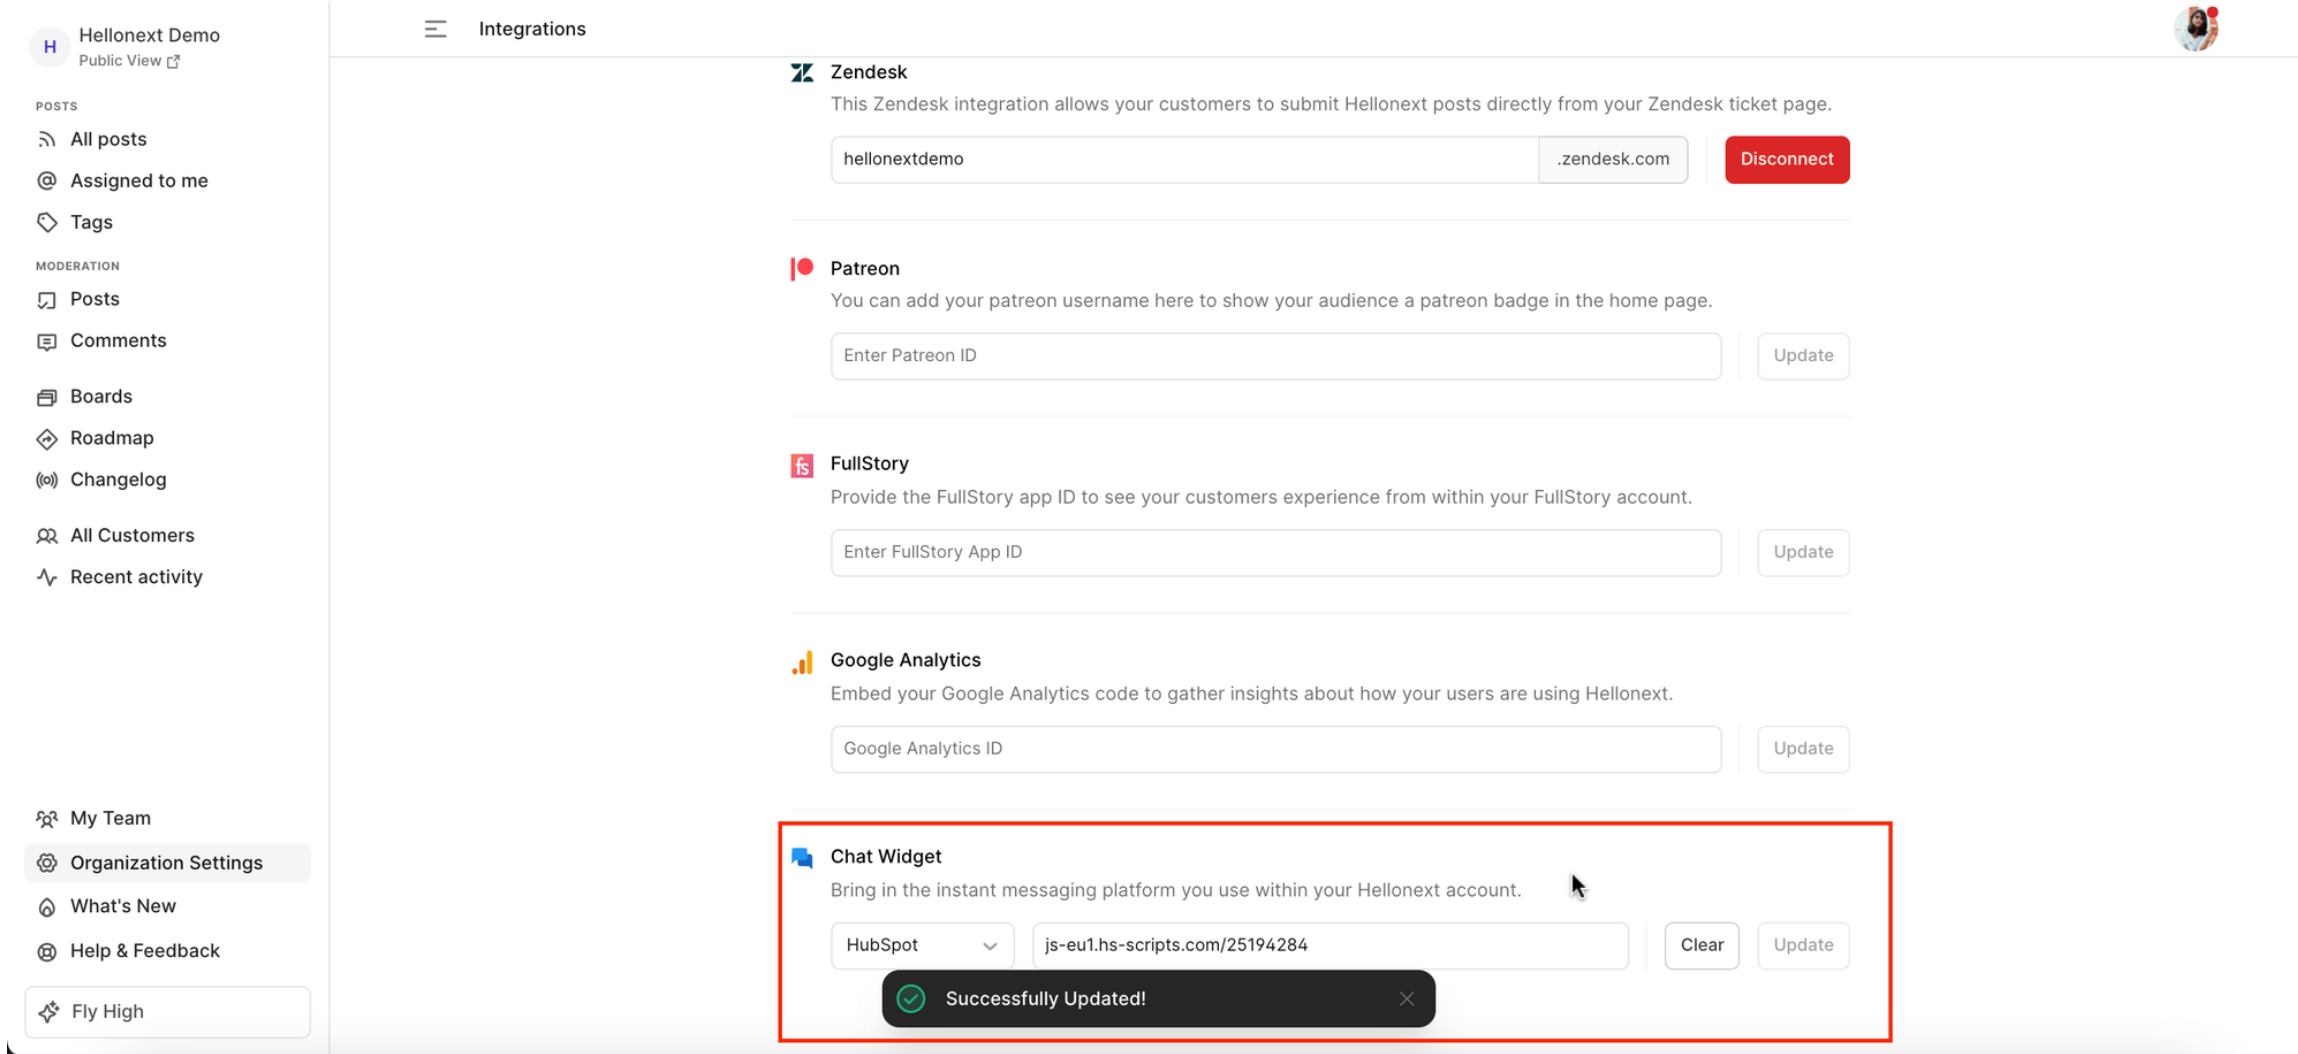This screenshot has width=2298, height=1054.
Task: Click the My Team icon
Action: click(x=47, y=819)
